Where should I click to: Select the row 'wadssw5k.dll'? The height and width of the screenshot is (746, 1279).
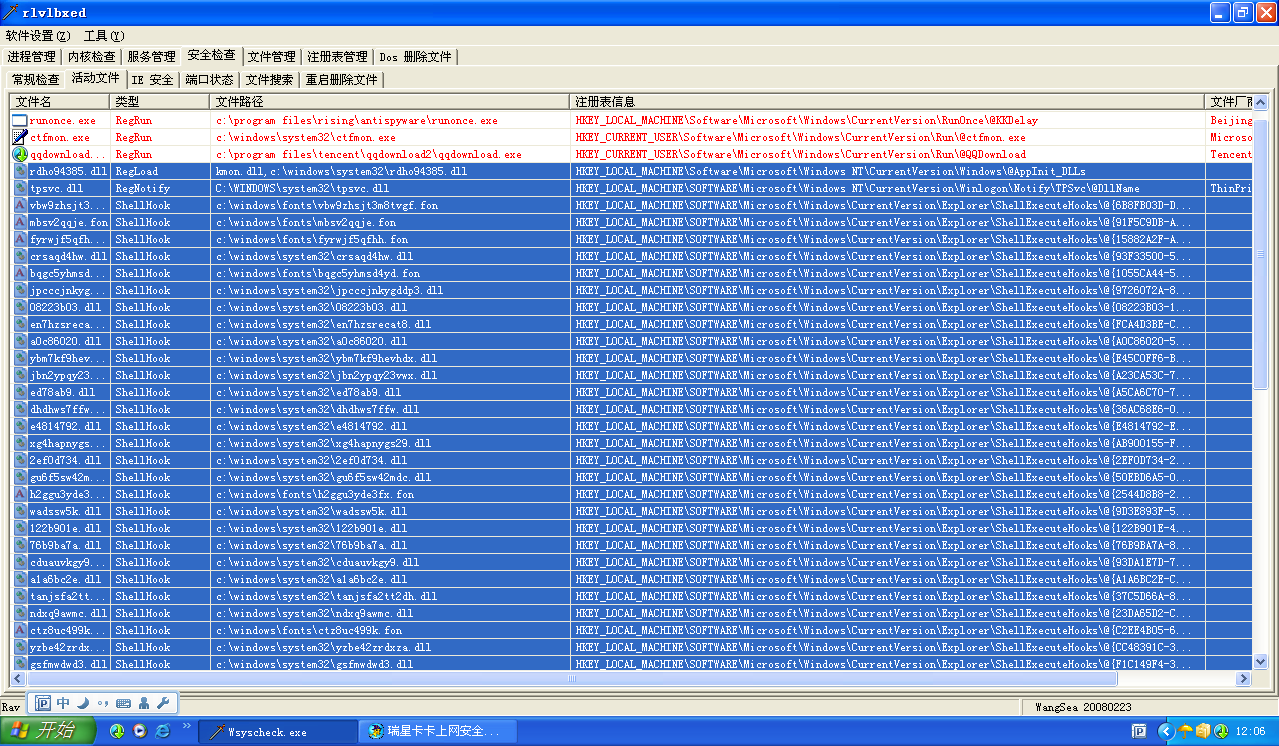coord(631,511)
